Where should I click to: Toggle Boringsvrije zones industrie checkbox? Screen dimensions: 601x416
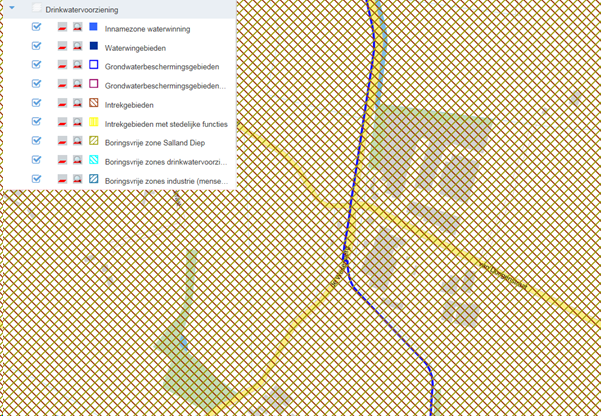[x=36, y=179]
